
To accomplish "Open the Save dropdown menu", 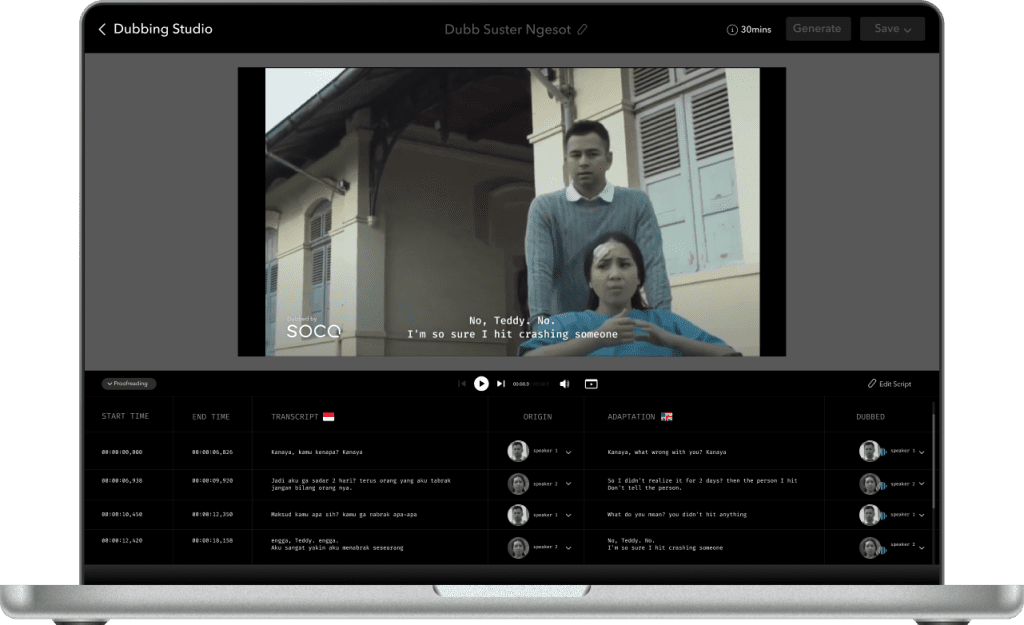I will tap(892, 29).
